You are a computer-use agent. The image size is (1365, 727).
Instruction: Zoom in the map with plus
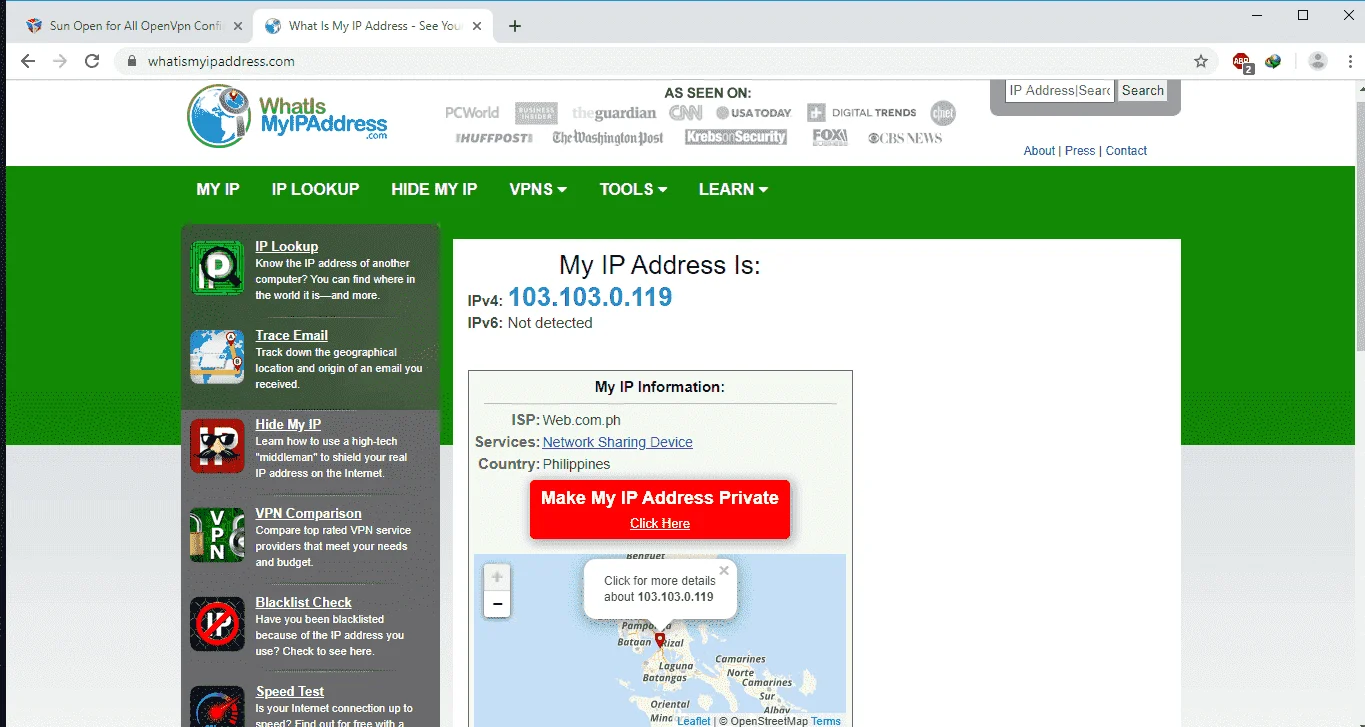497,578
